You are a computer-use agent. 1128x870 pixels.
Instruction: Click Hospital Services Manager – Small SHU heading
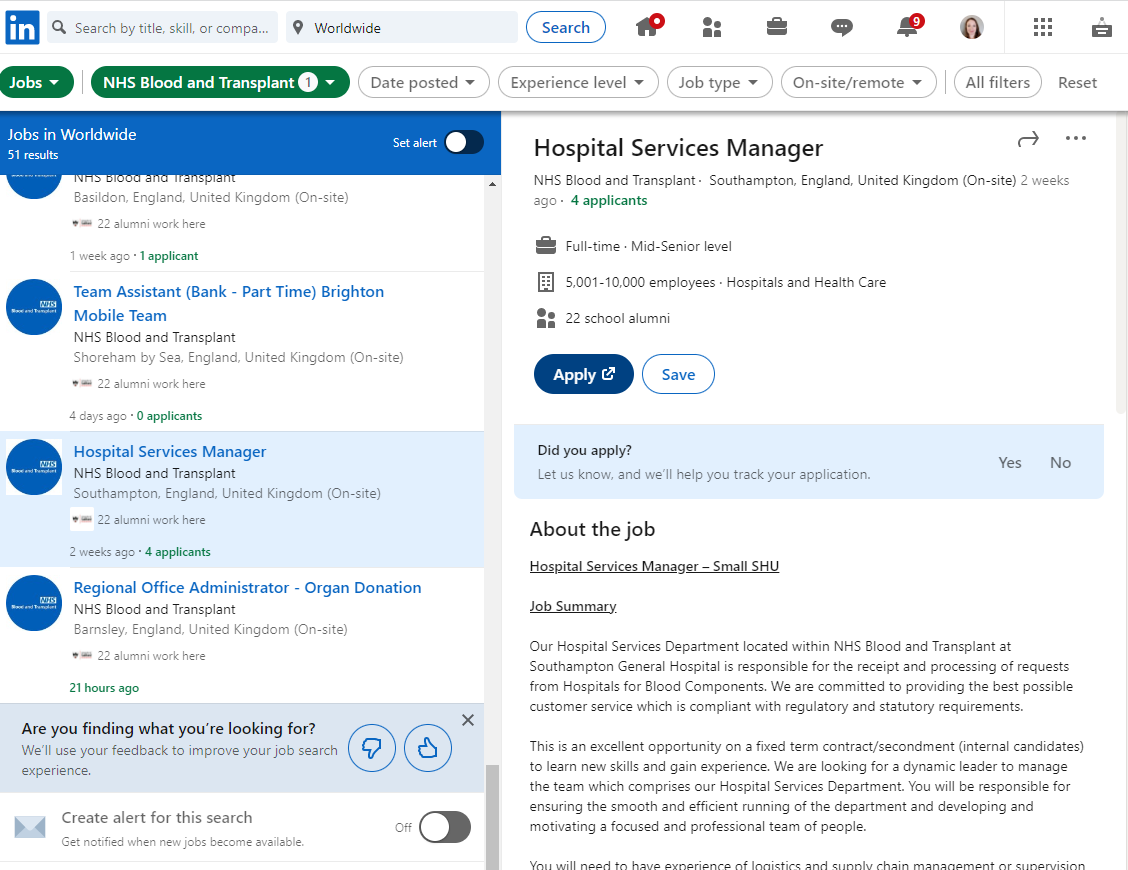click(654, 566)
